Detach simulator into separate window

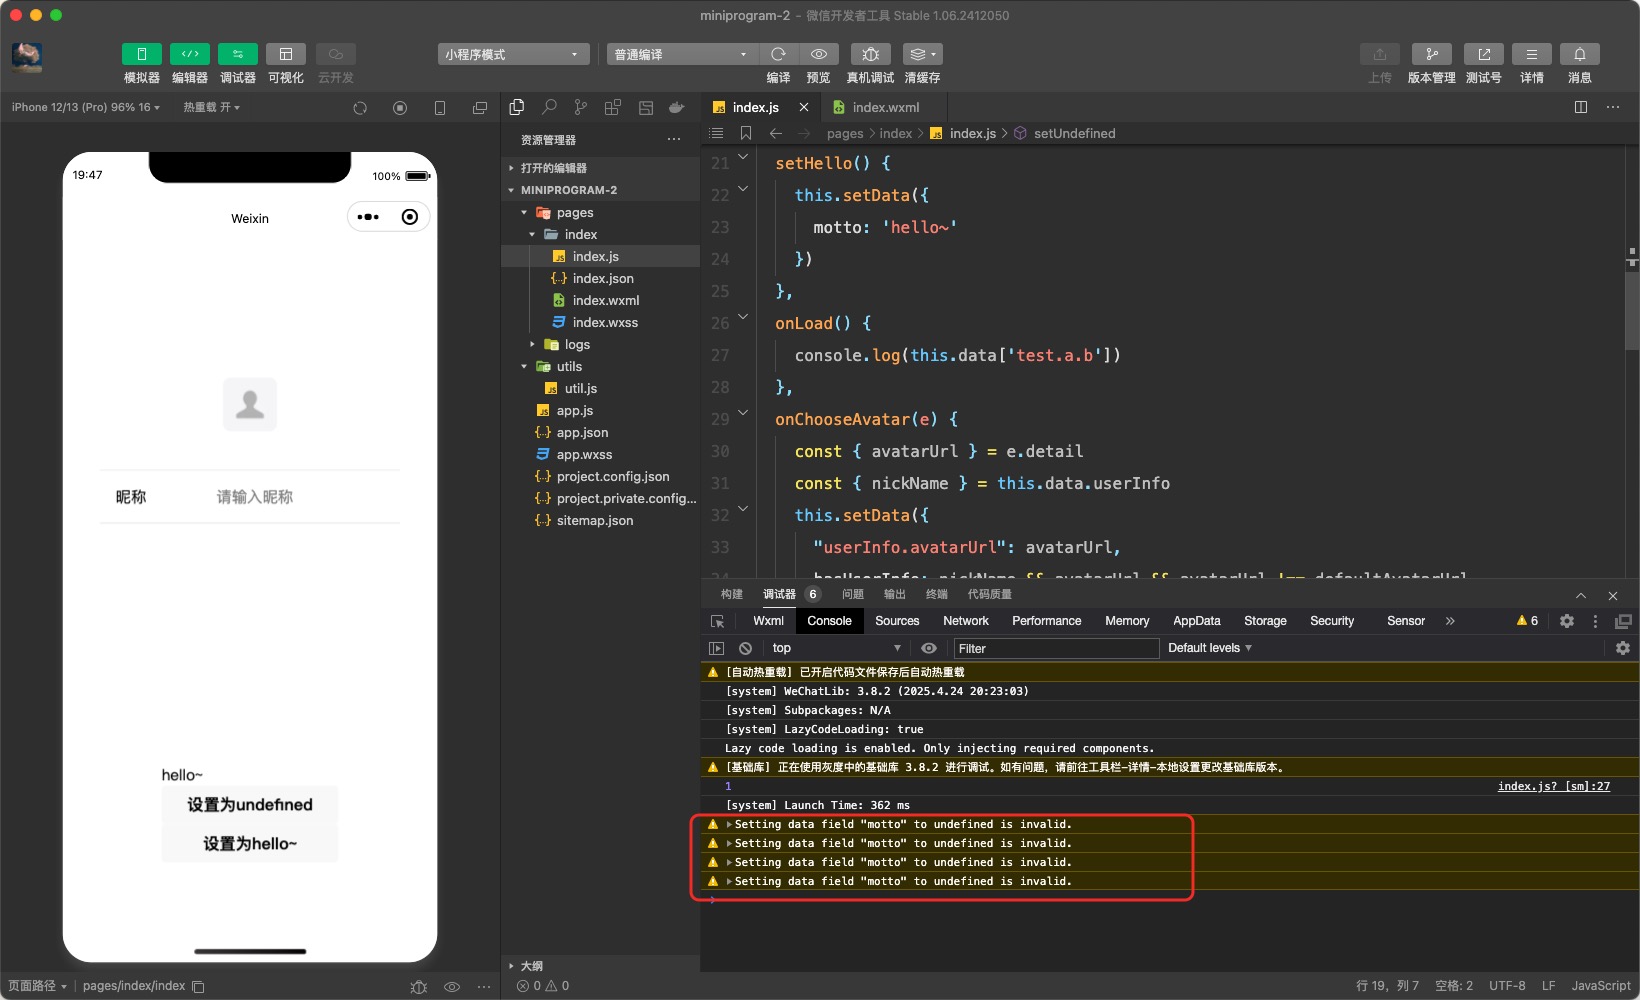480,108
